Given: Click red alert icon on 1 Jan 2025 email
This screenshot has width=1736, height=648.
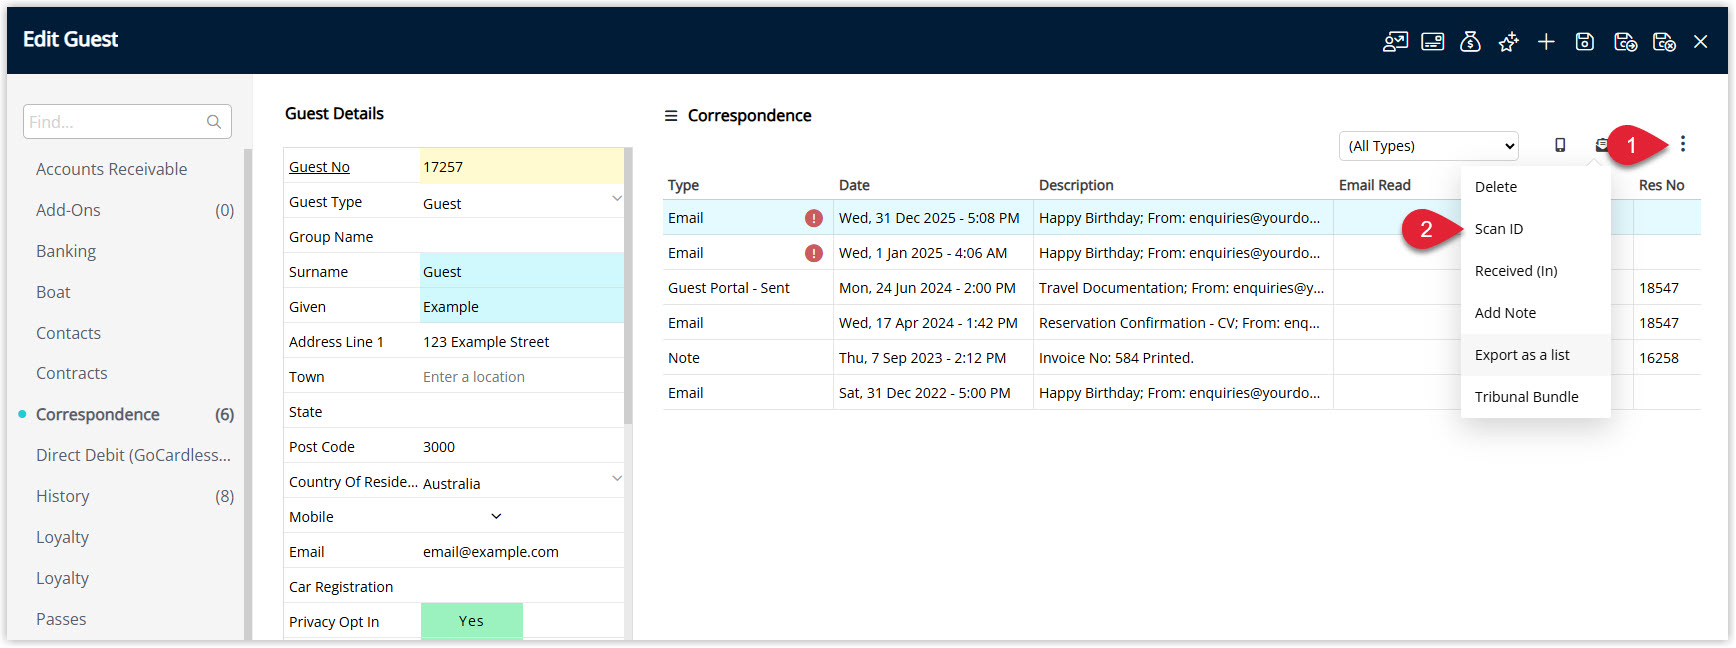Looking at the screenshot, I should tap(814, 253).
